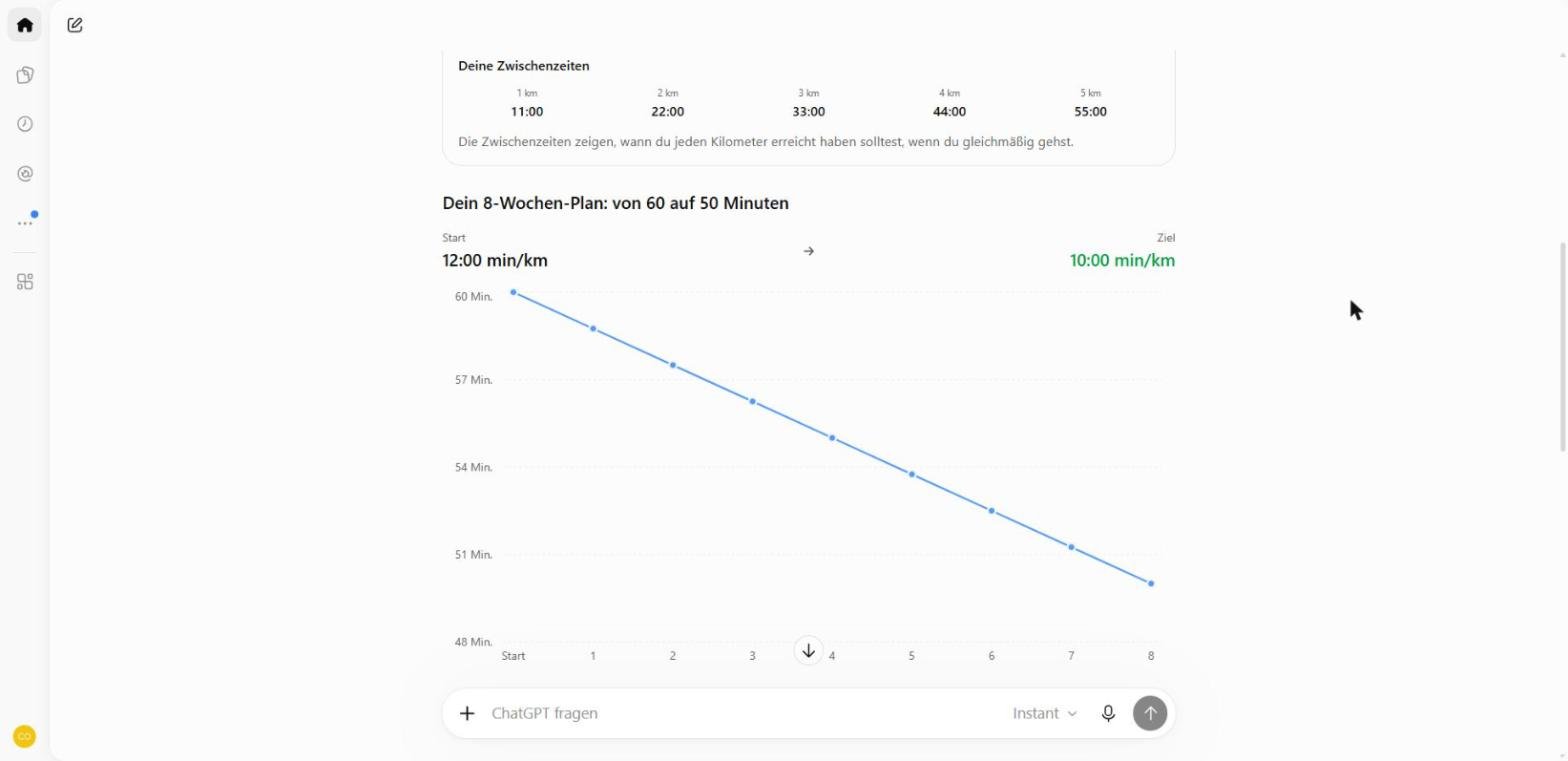This screenshot has width=1568, height=761.
Task: Open the sidebar icon below the clock
Action: click(x=25, y=174)
